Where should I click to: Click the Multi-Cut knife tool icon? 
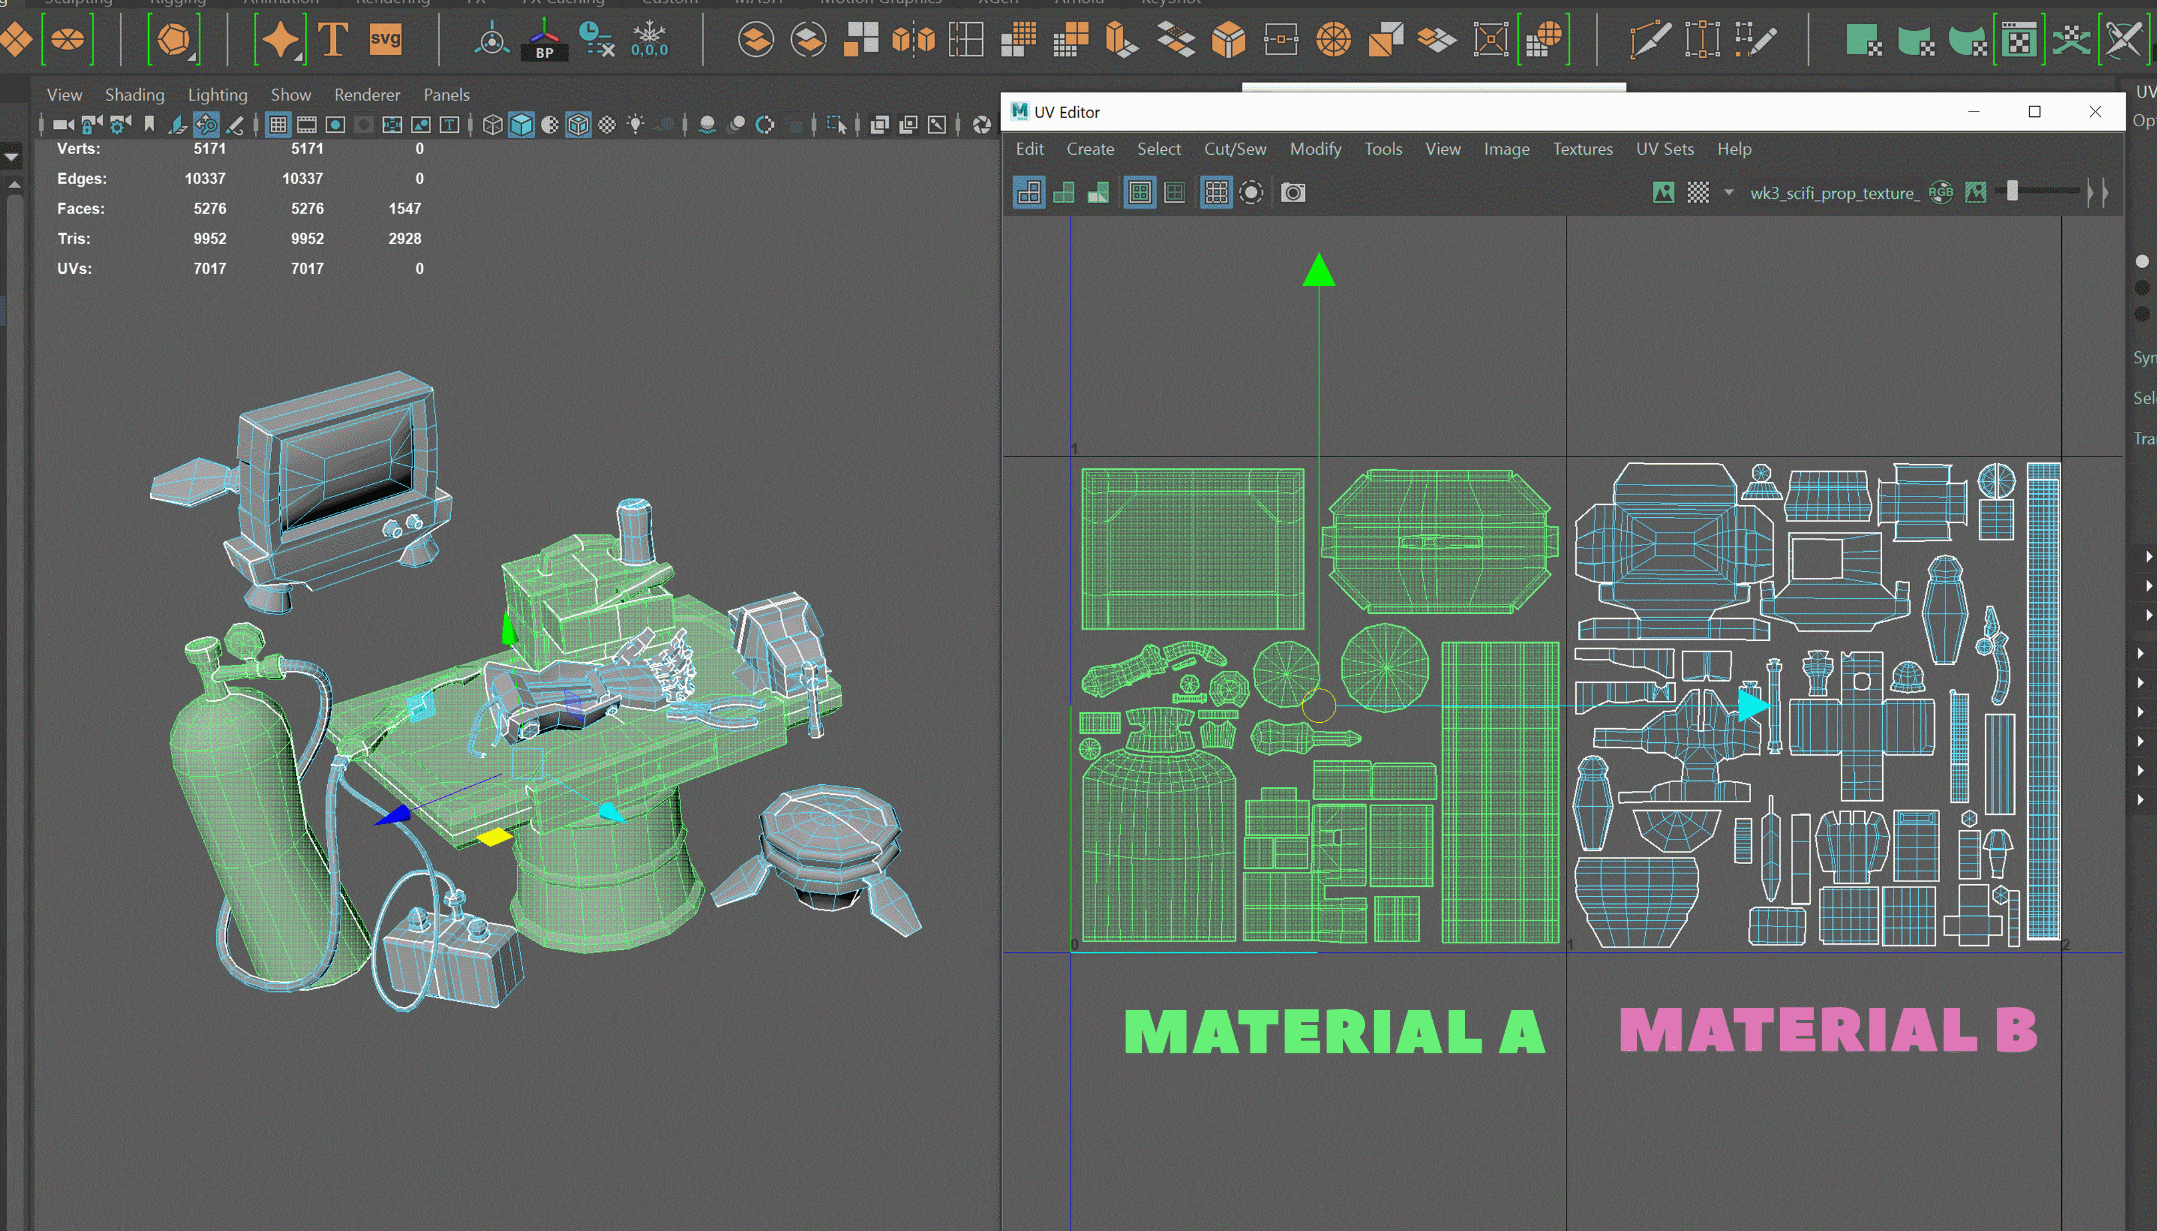pos(1649,40)
